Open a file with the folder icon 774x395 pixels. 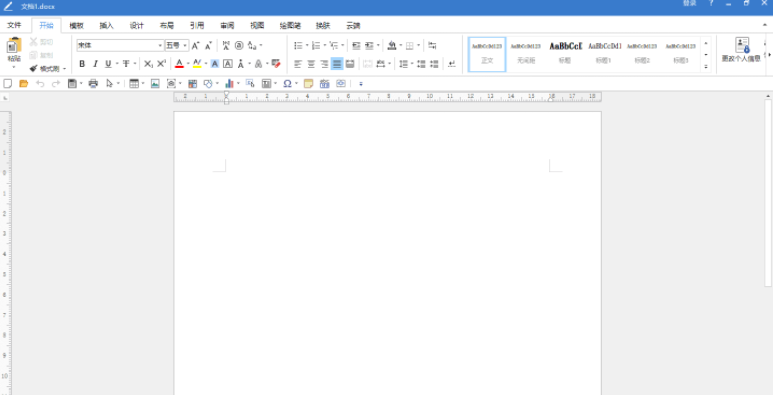pos(23,84)
